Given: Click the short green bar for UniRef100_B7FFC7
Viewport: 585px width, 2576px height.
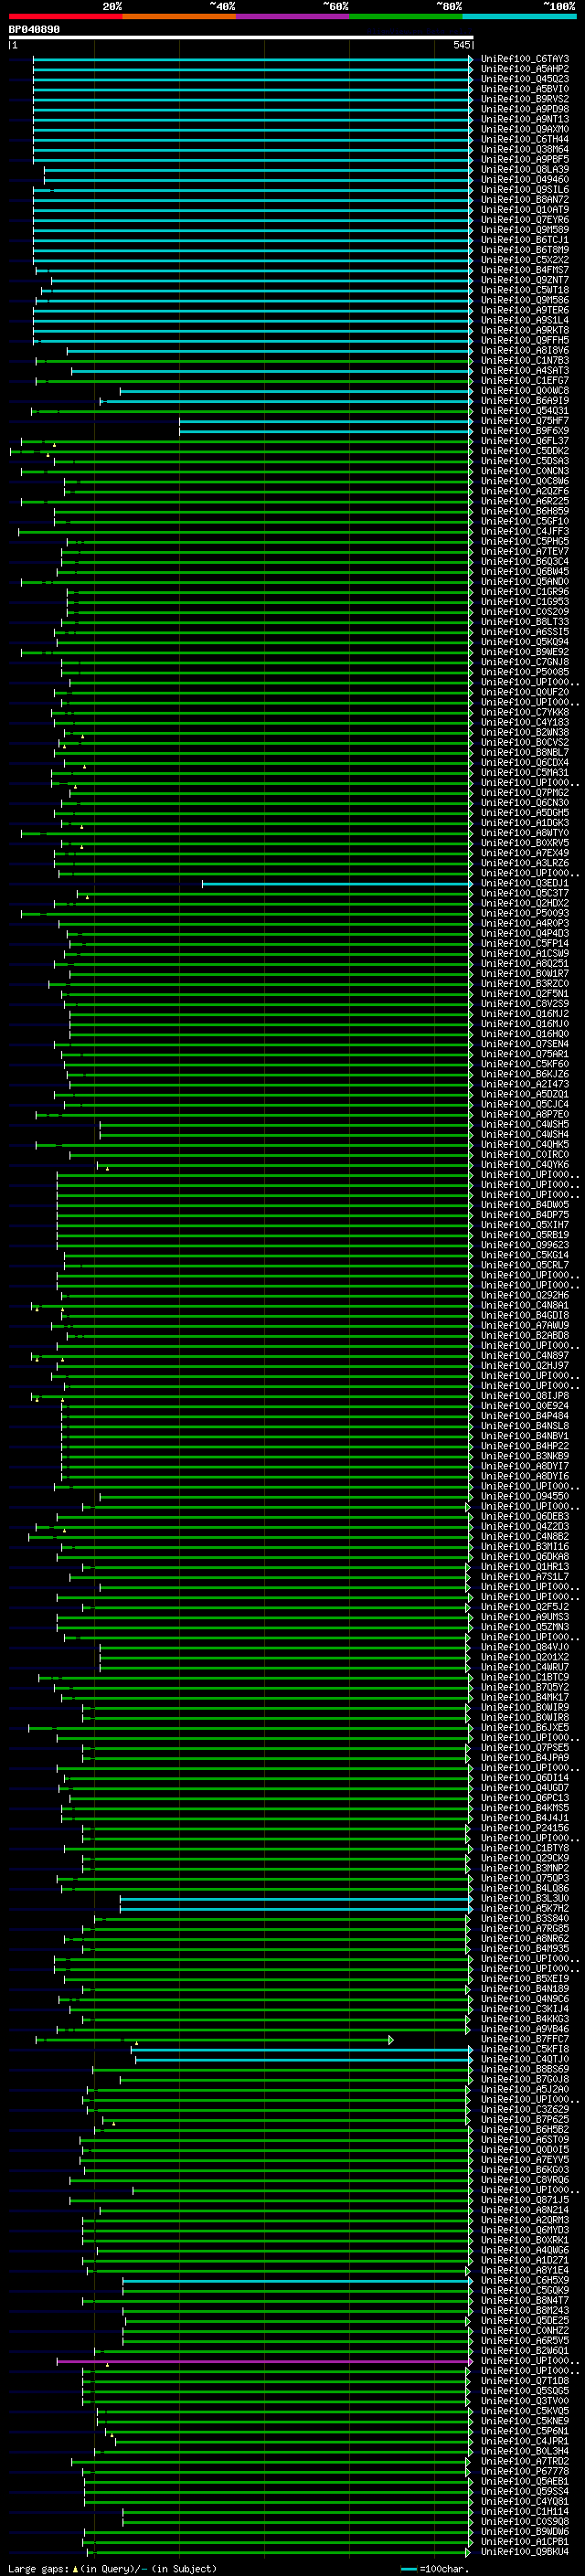Looking at the screenshot, I should point(214,2040).
